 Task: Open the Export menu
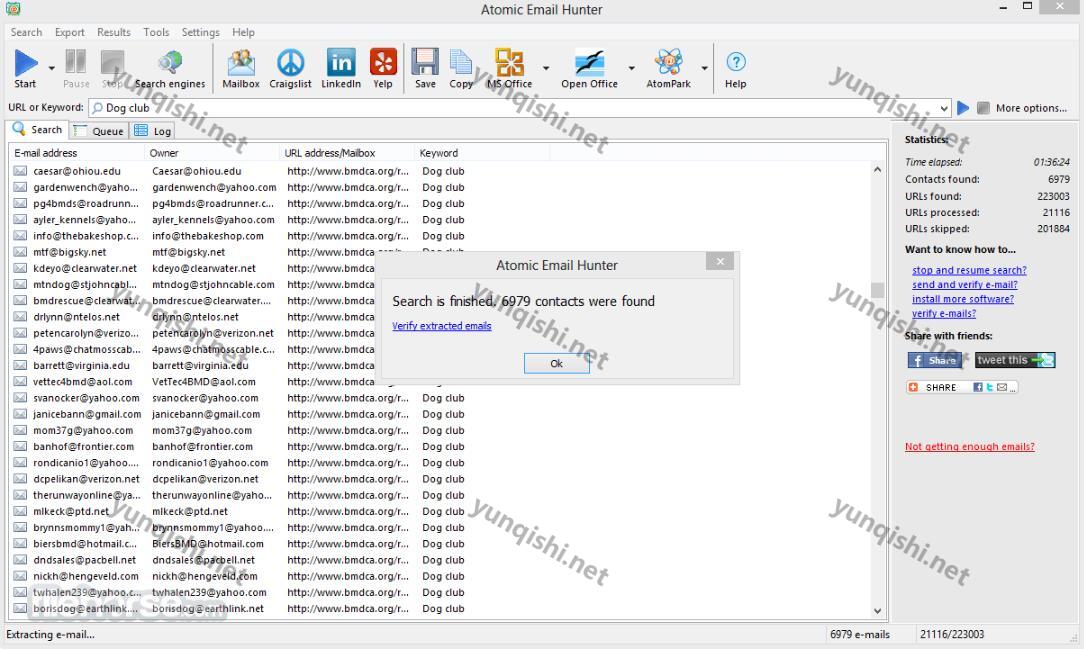click(x=70, y=32)
